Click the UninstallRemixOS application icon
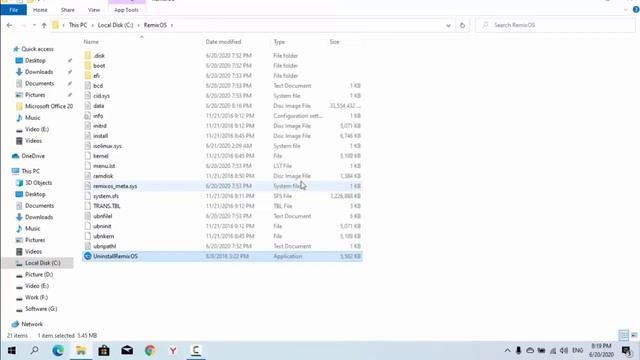 click(x=87, y=256)
